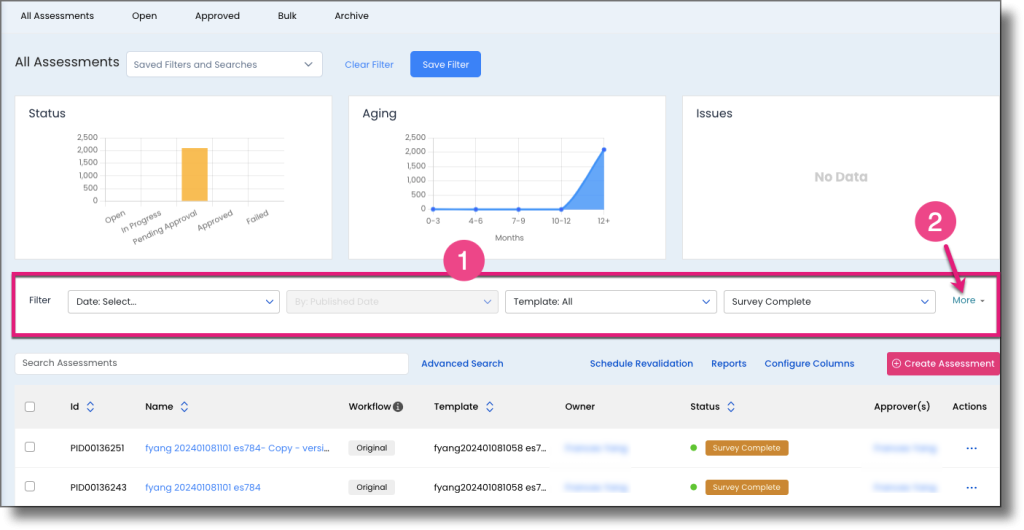Switch to the Approved tab
This screenshot has width=1024, height=530.
(217, 16)
